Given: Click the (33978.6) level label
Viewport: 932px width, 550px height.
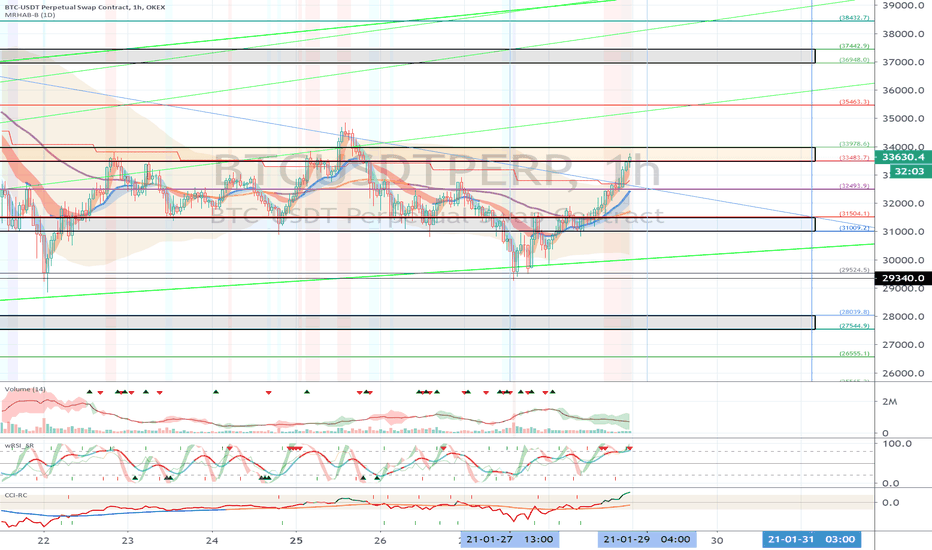Looking at the screenshot, I should 854,144.
